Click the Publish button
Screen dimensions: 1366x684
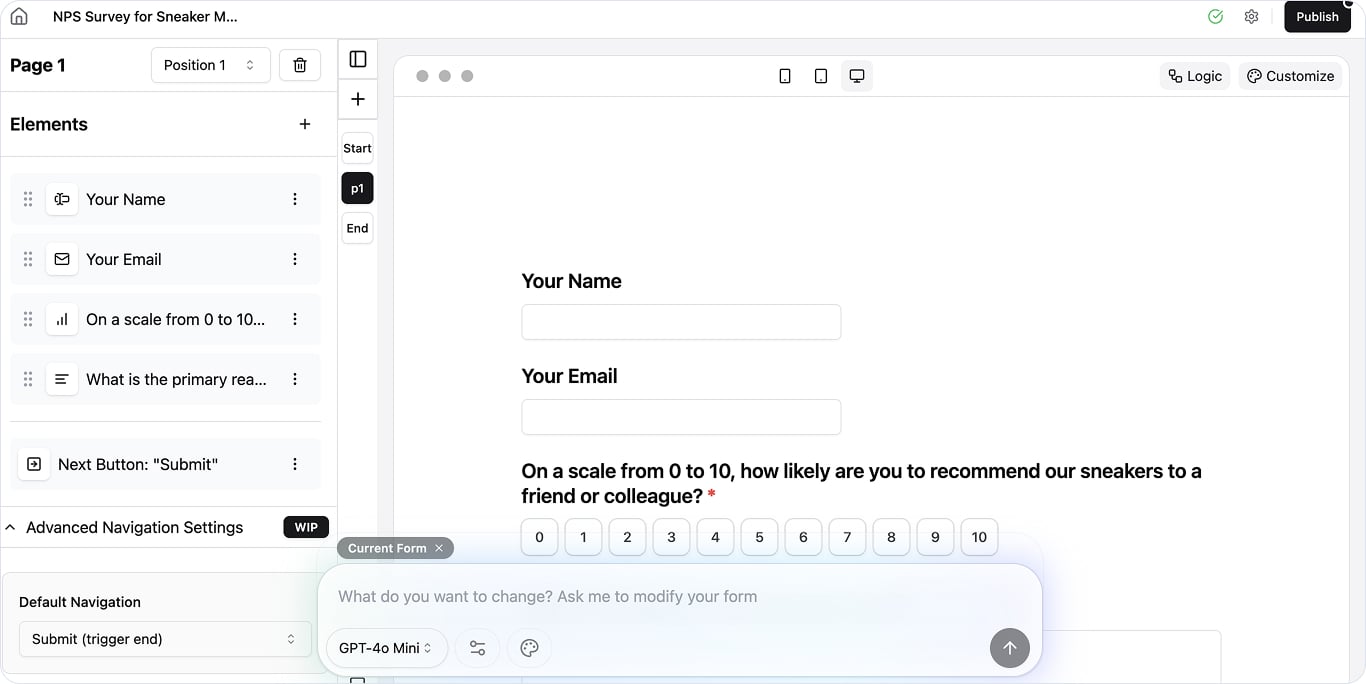pyautogui.click(x=1317, y=17)
